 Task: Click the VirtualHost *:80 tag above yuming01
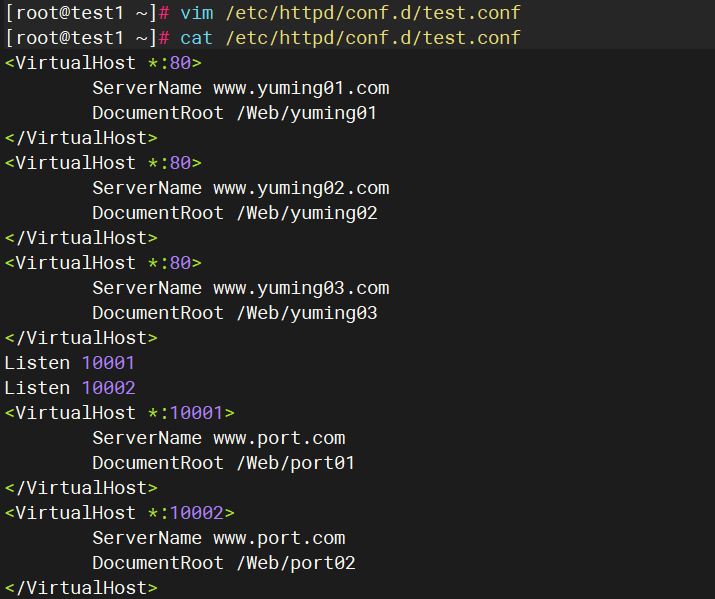click(x=103, y=63)
